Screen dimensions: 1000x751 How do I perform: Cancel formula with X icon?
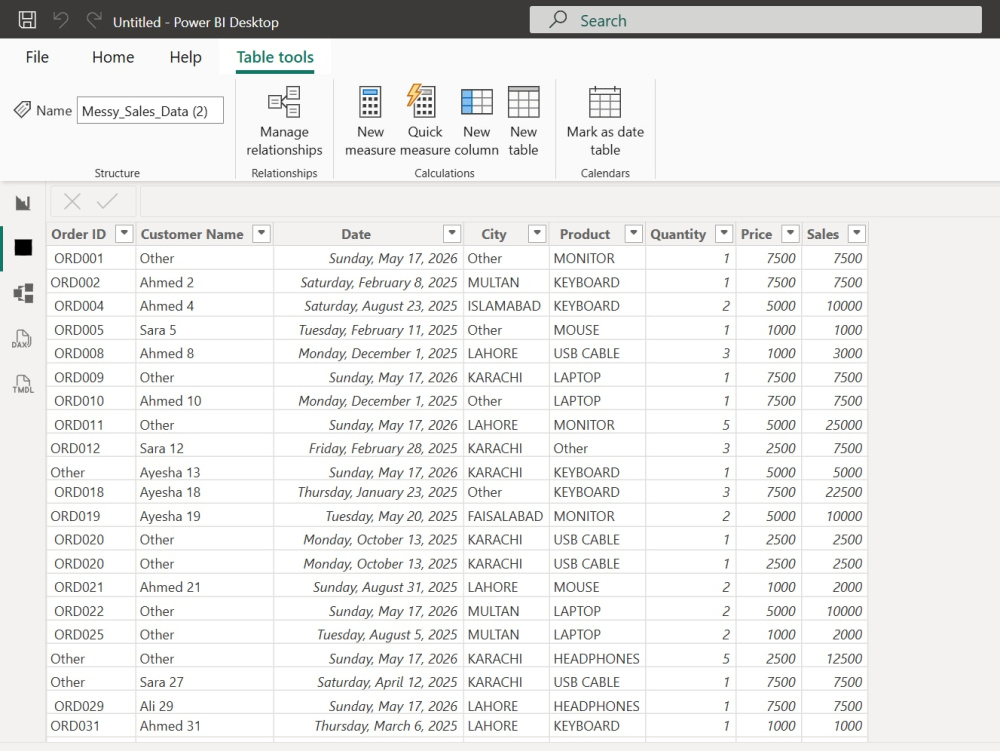[x=72, y=202]
